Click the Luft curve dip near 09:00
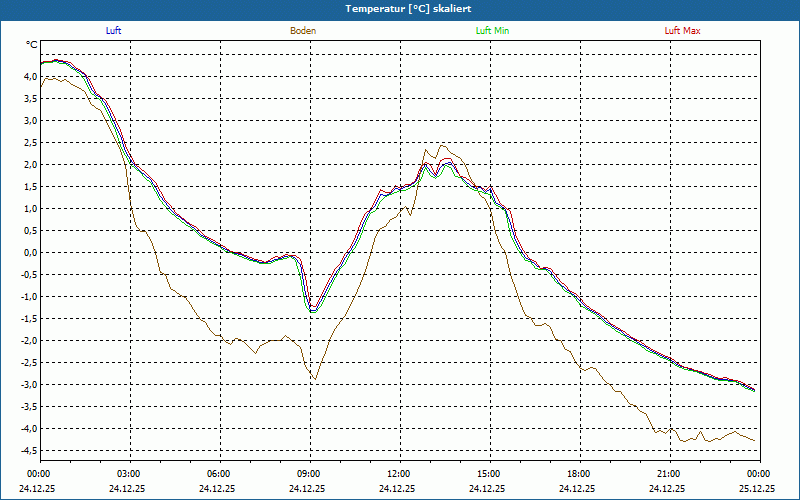The image size is (800, 500). (313, 310)
